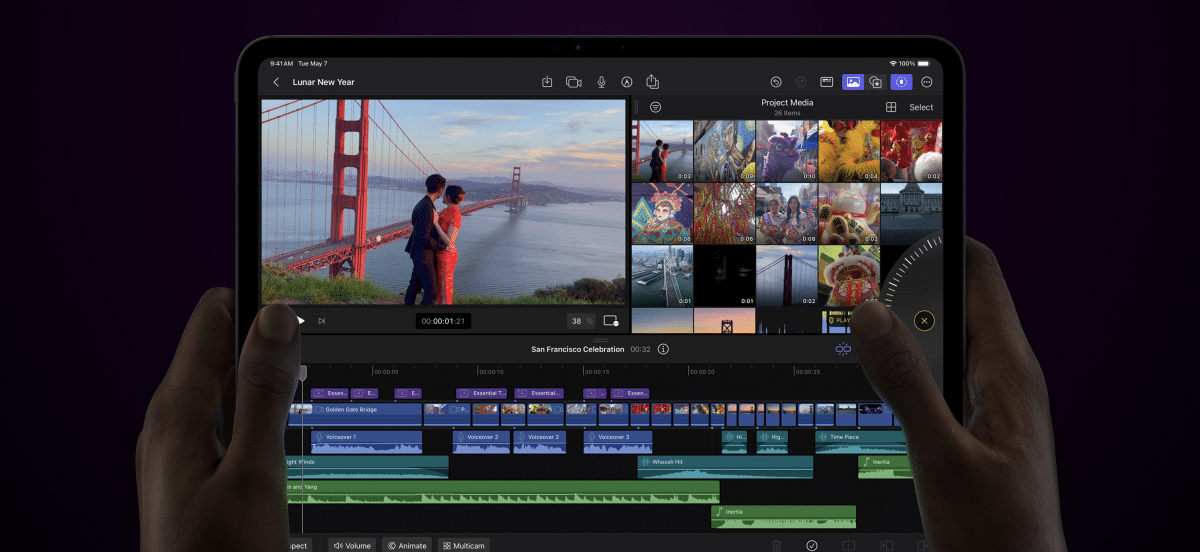Click the San Francisco Celebration title
Image resolution: width=1200 pixels, height=552 pixels.
tap(578, 349)
